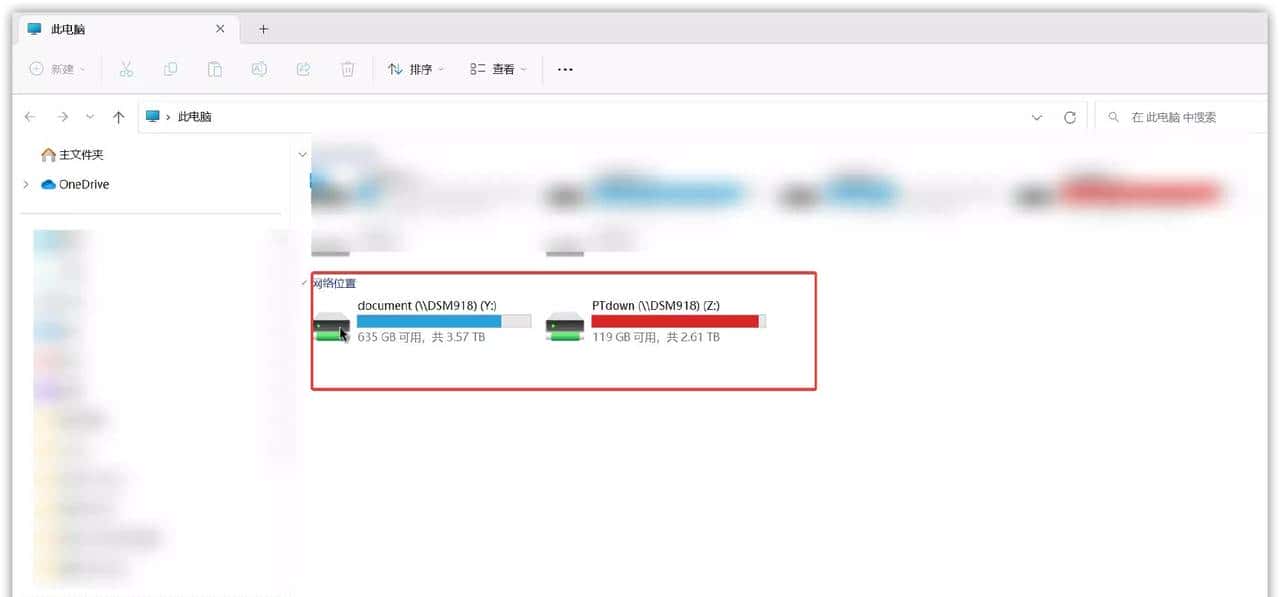The width and height of the screenshot is (1280, 597).
Task: Click the Rename icon in toolbar
Action: tap(259, 69)
